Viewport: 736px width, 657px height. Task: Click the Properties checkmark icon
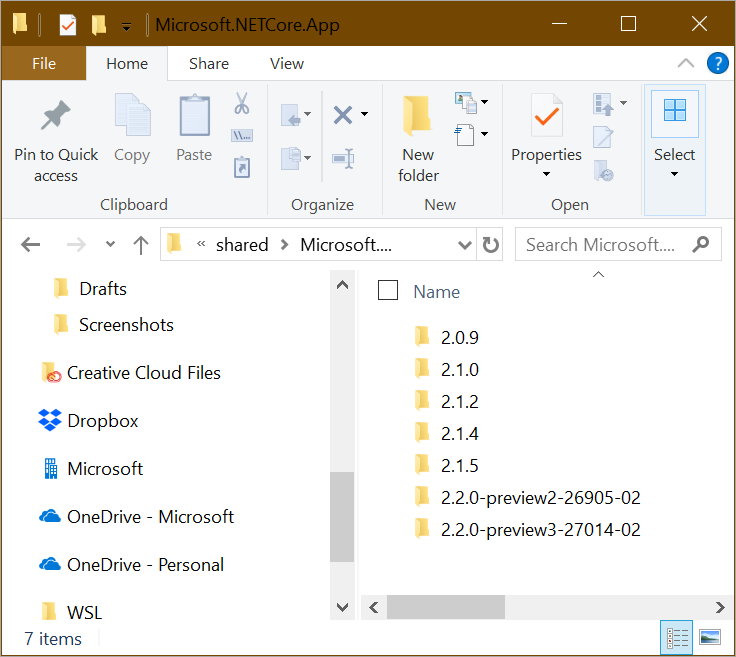click(546, 115)
